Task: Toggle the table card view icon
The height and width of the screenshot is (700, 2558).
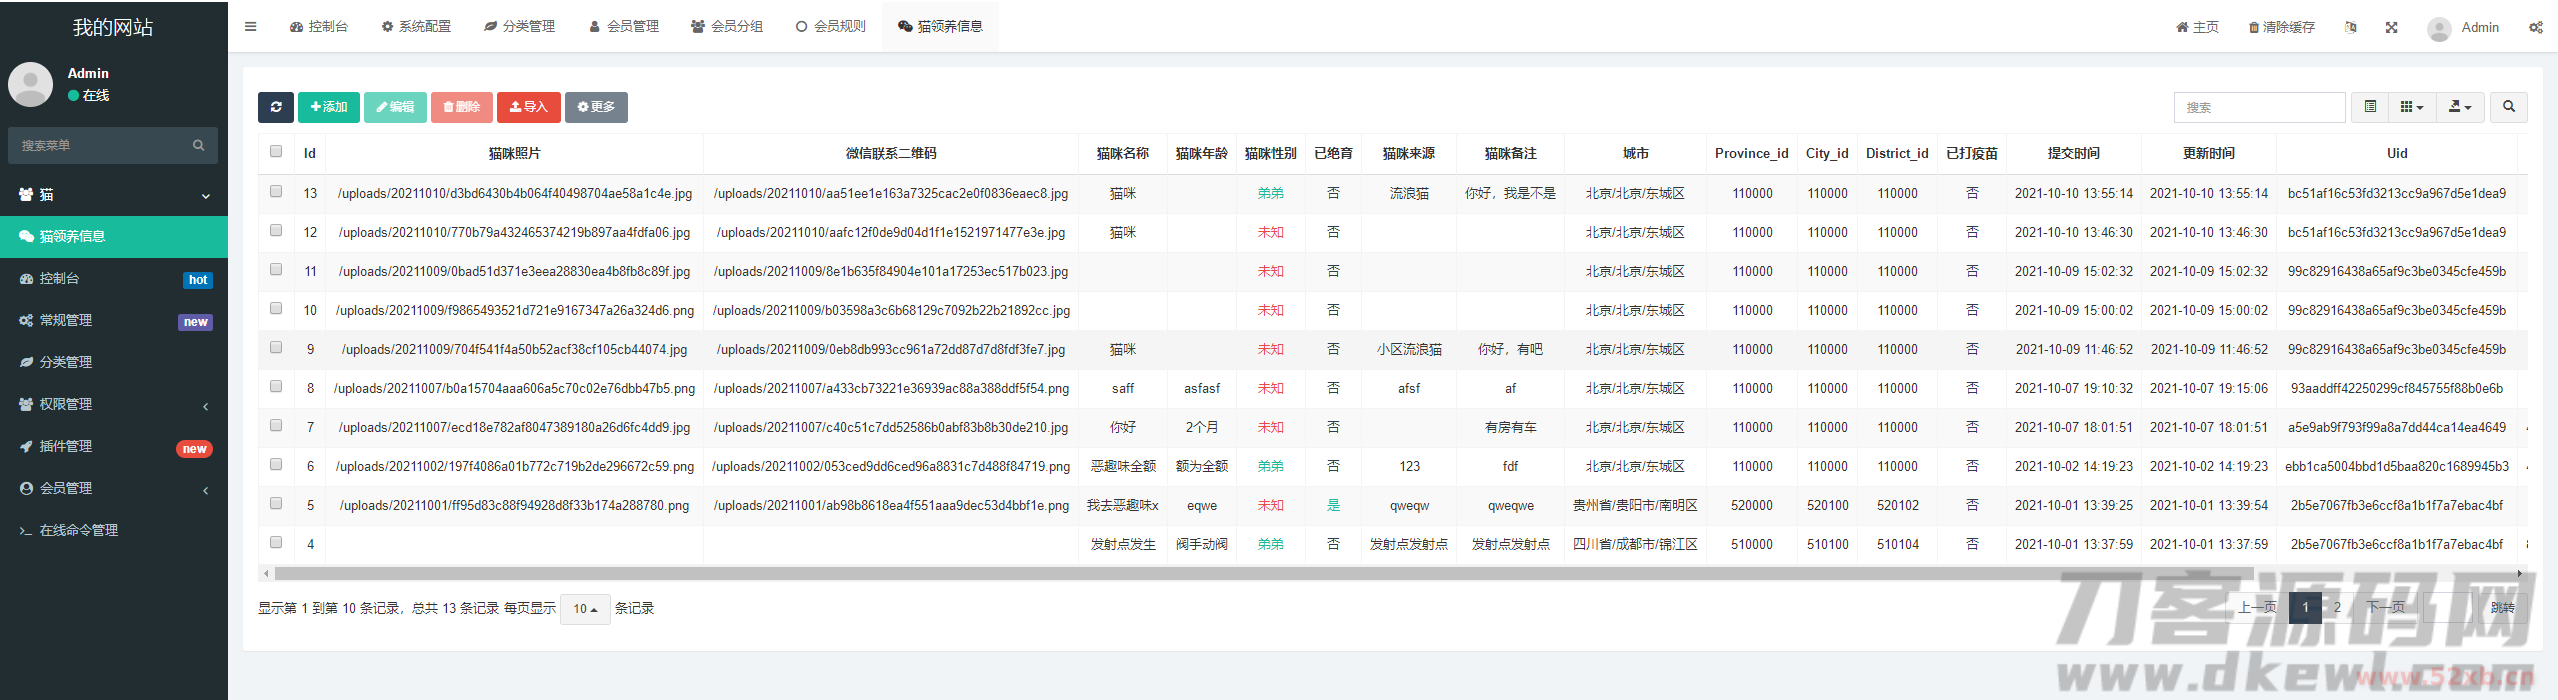Action: tap(2369, 107)
